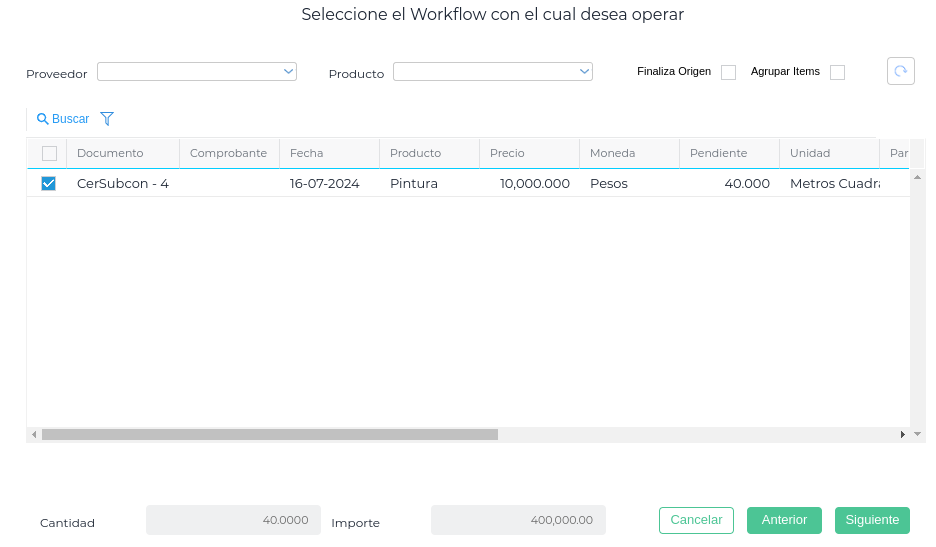The width and height of the screenshot is (936, 547).
Task: Open the filter funnel icon
Action: (107, 119)
